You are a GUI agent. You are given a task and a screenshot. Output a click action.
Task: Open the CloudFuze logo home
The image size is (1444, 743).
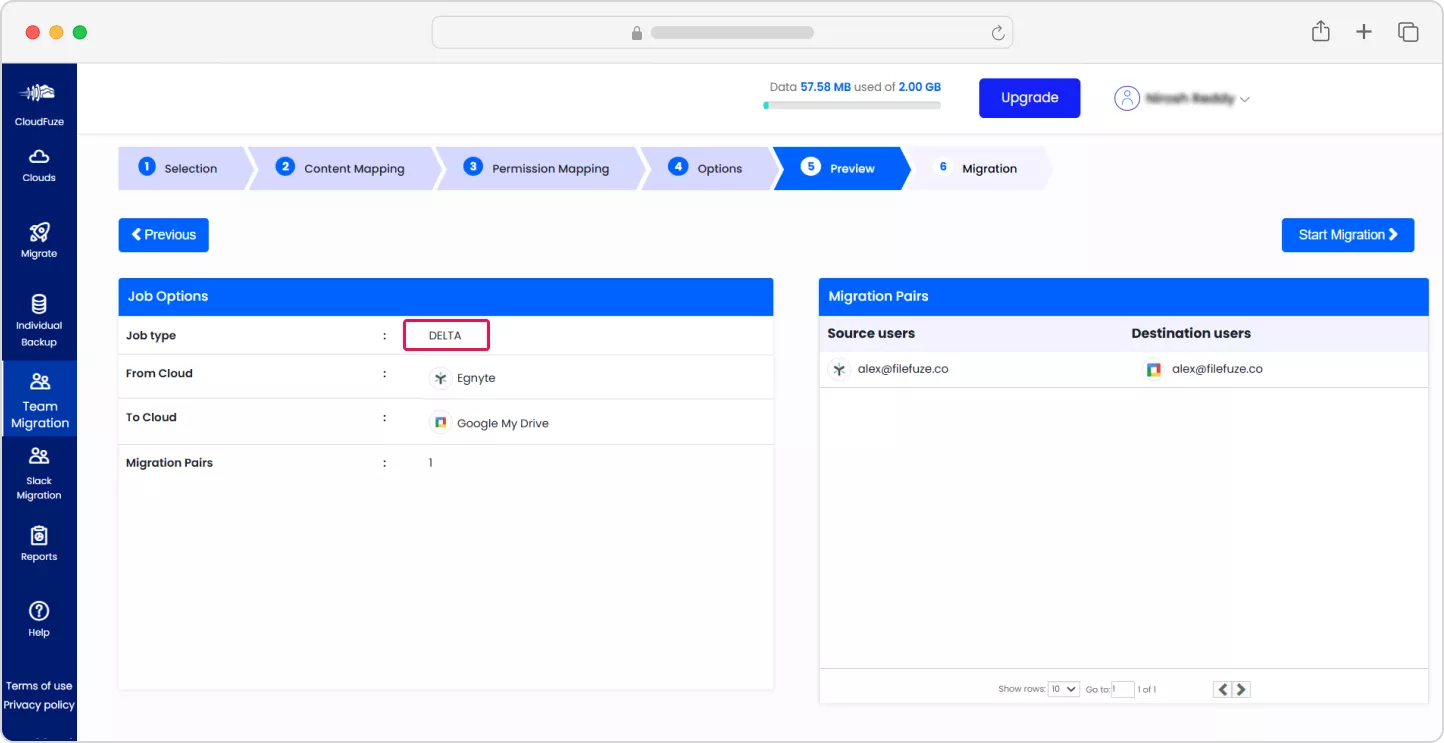(x=39, y=101)
